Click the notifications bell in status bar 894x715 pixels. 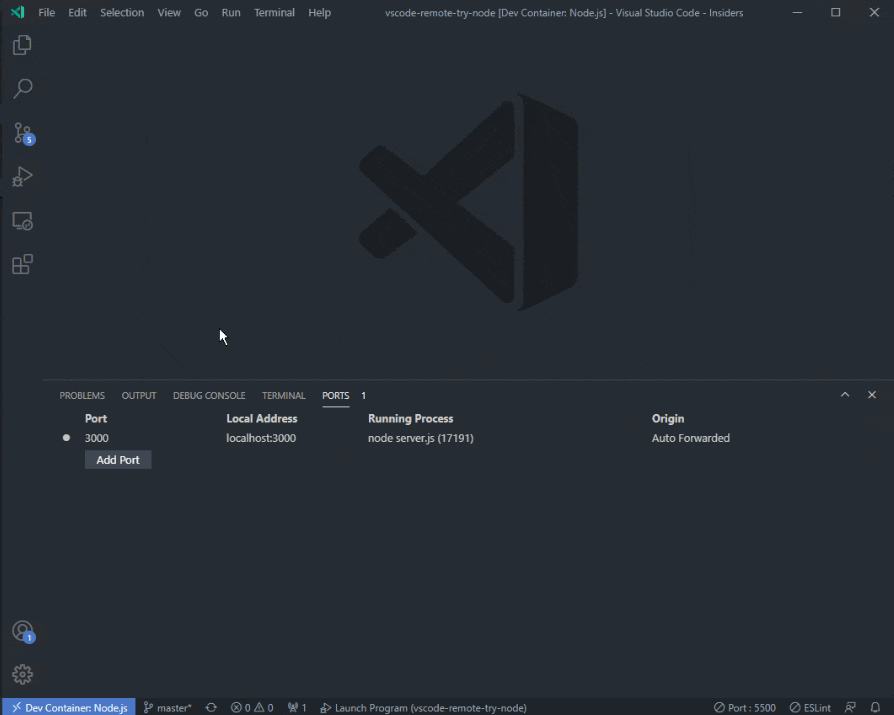[x=875, y=707]
